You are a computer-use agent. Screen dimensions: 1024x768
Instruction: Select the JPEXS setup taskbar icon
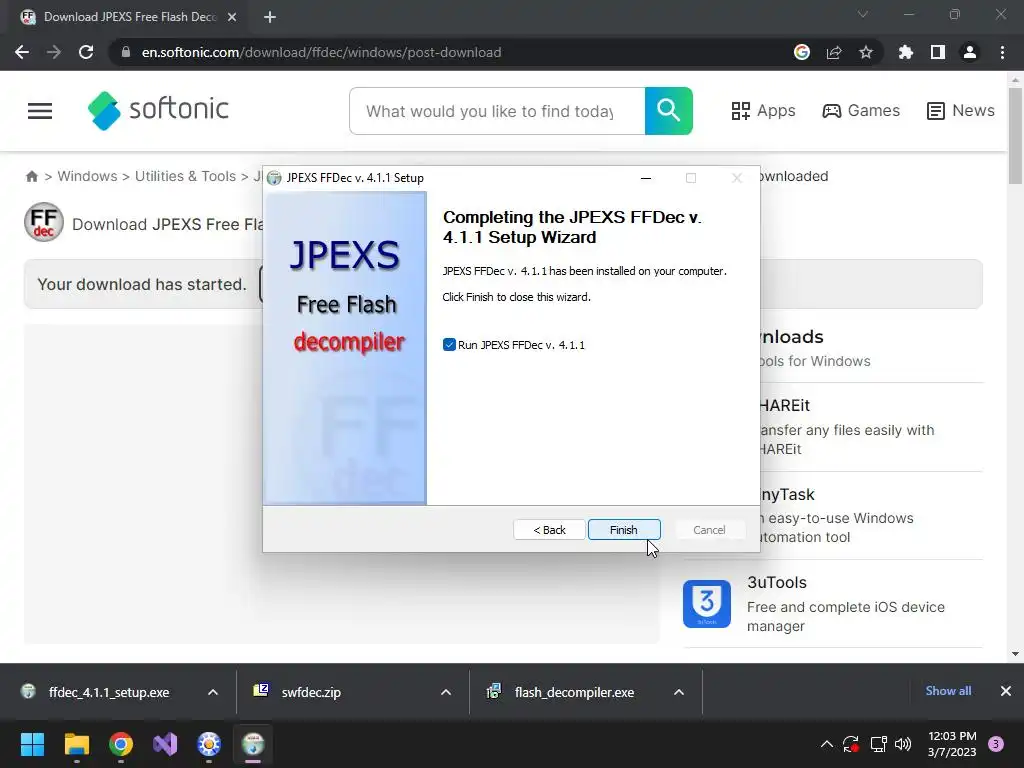pyautogui.click(x=253, y=744)
